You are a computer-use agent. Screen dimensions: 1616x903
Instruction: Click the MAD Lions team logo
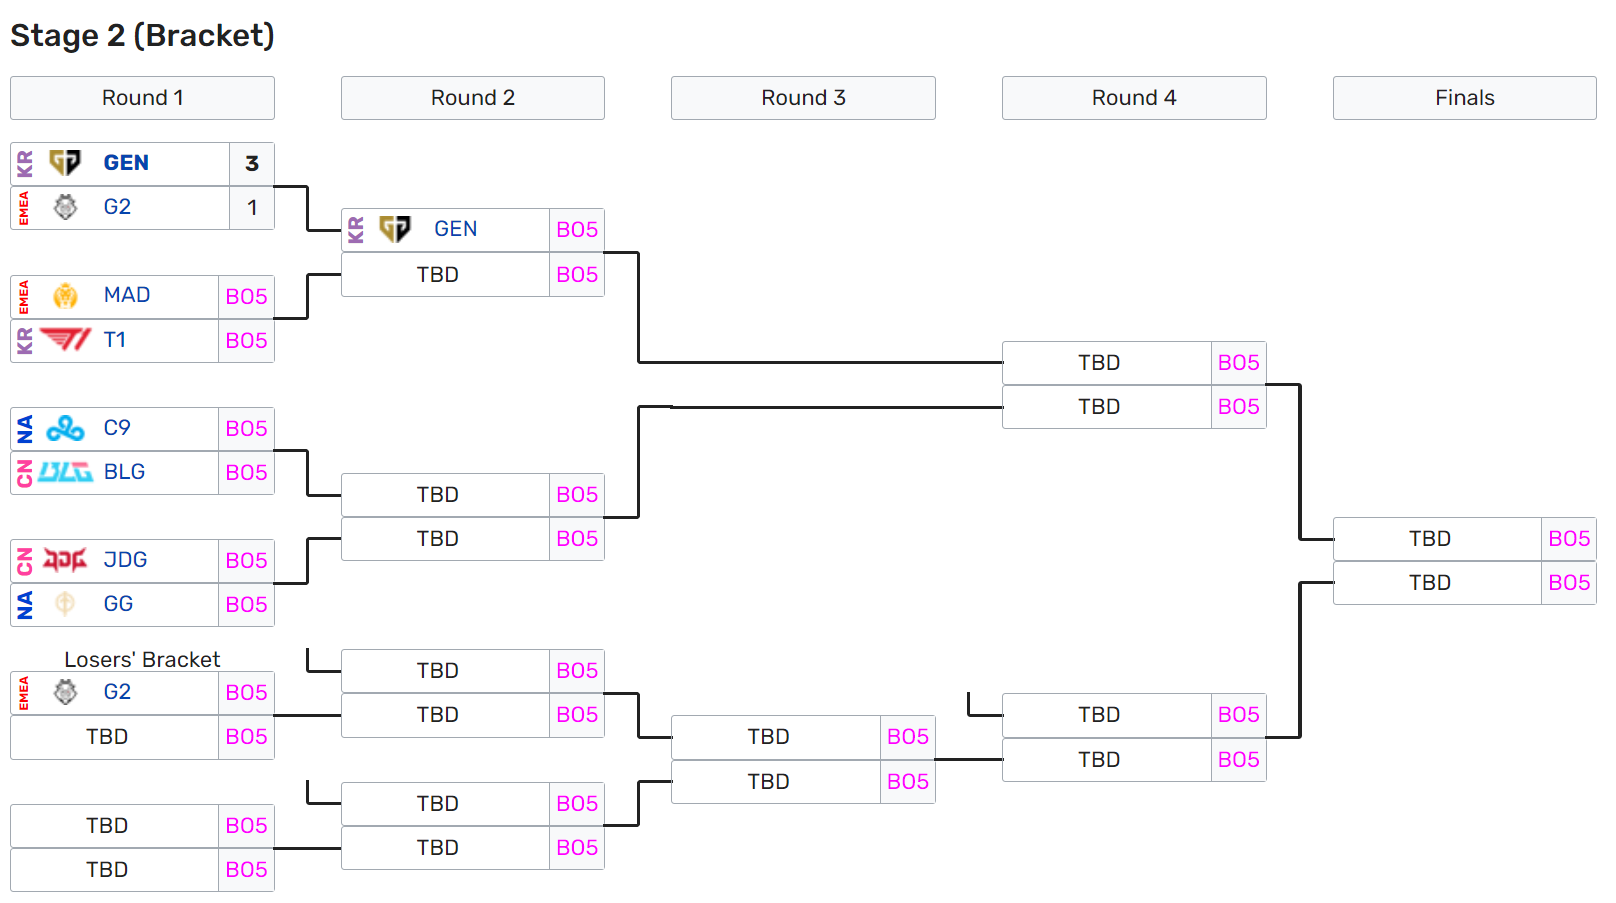pos(65,296)
